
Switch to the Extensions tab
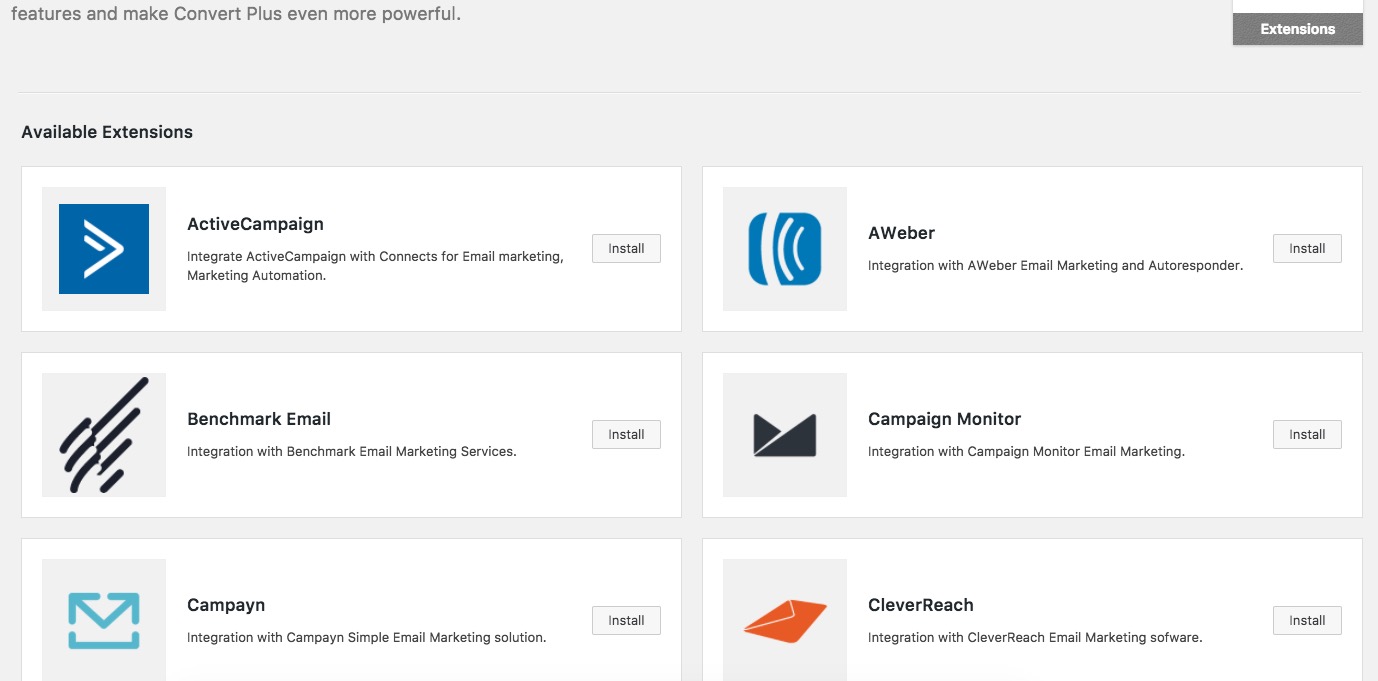[1297, 29]
